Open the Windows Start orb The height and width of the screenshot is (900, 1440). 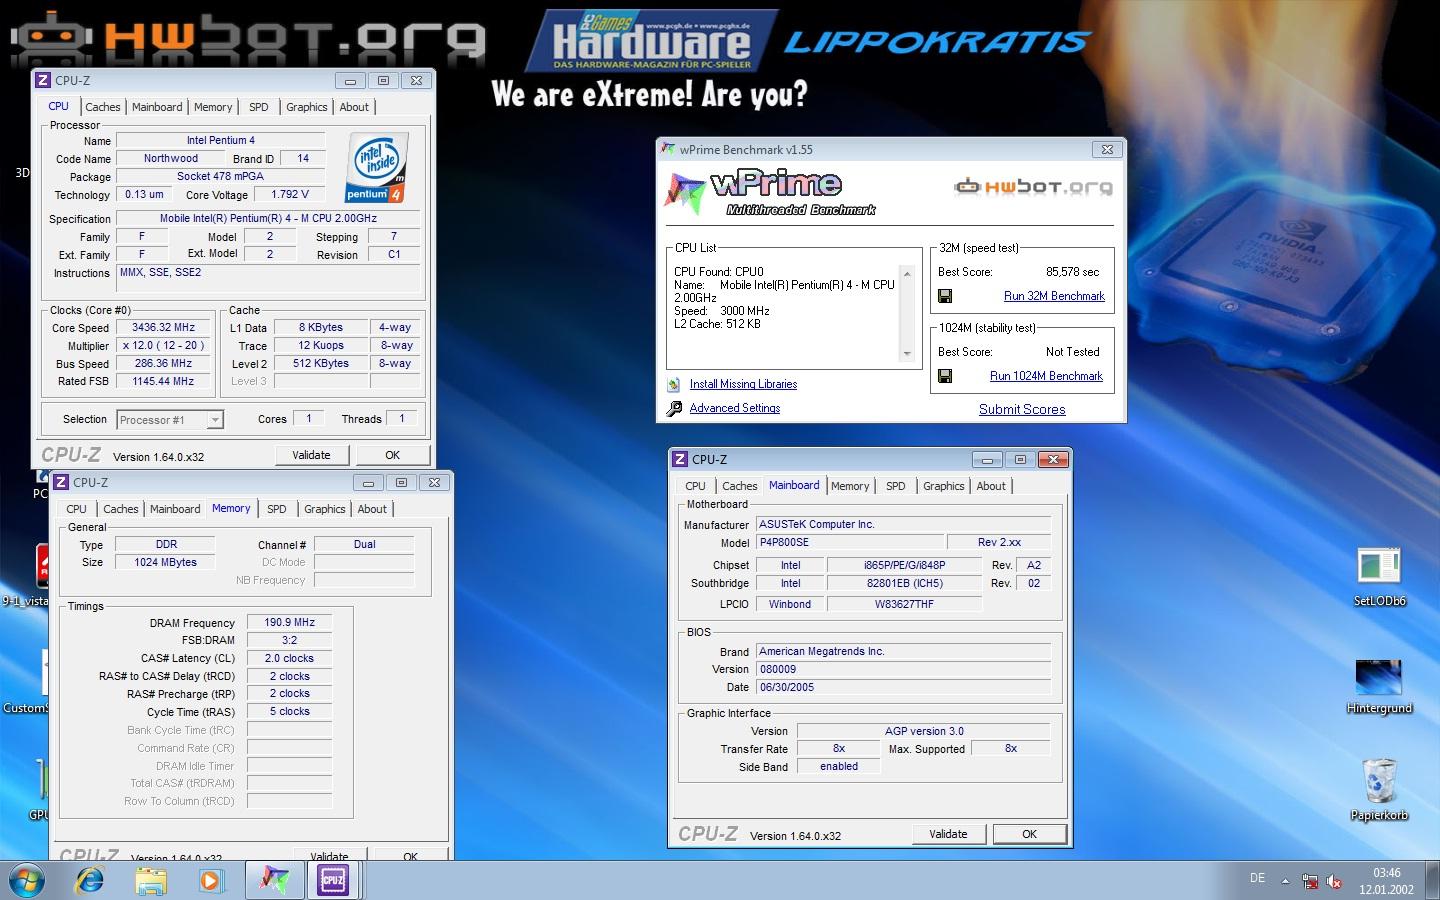tap(27, 880)
